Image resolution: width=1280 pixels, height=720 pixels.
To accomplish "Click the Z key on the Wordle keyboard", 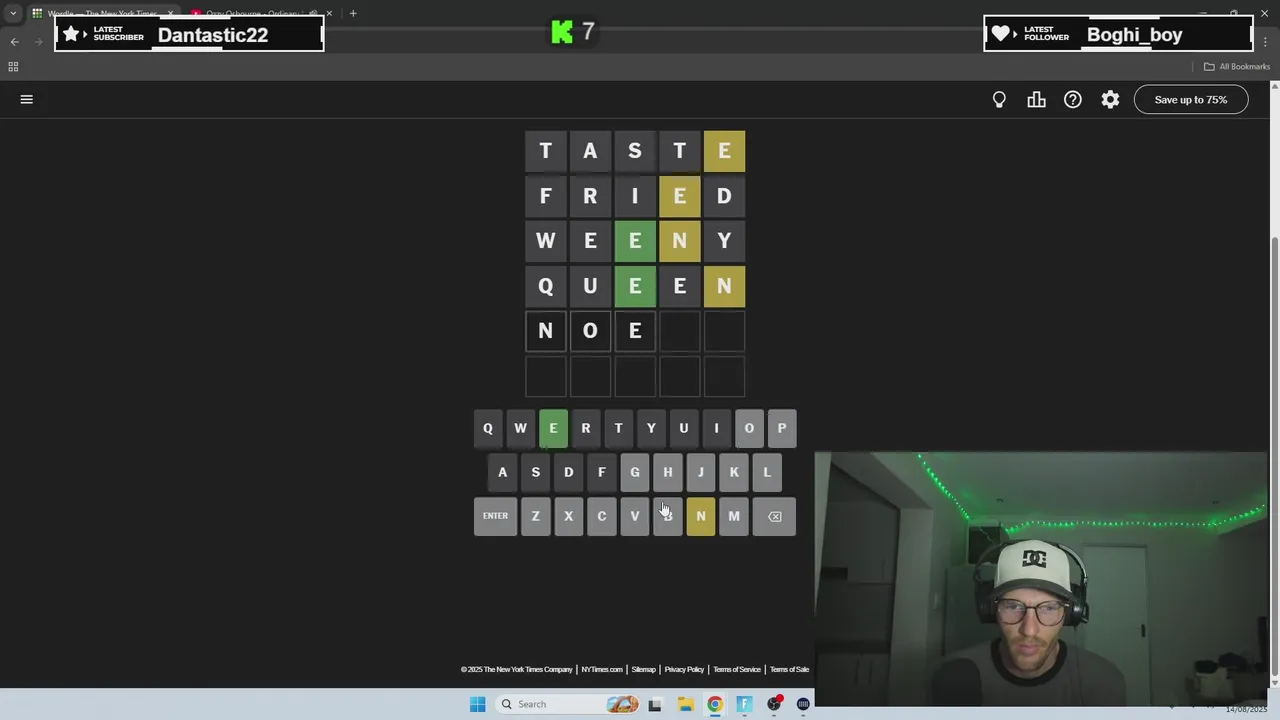I will 535,516.
